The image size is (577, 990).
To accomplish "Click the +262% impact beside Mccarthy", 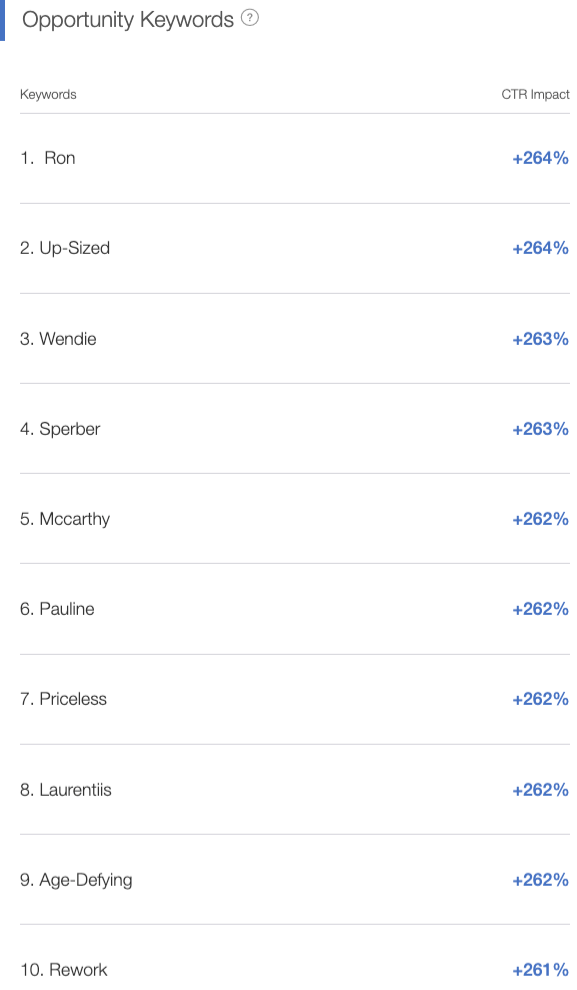I will pyautogui.click(x=540, y=520).
